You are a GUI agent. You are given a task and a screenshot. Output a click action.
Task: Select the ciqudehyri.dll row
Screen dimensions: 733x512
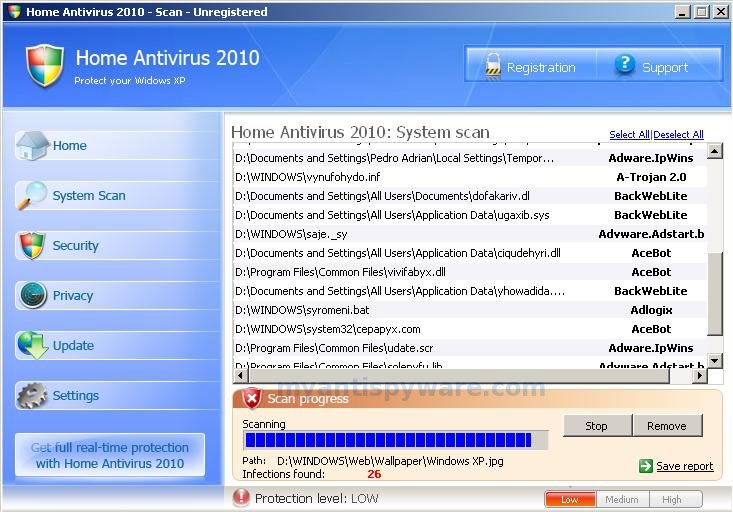click(470, 253)
